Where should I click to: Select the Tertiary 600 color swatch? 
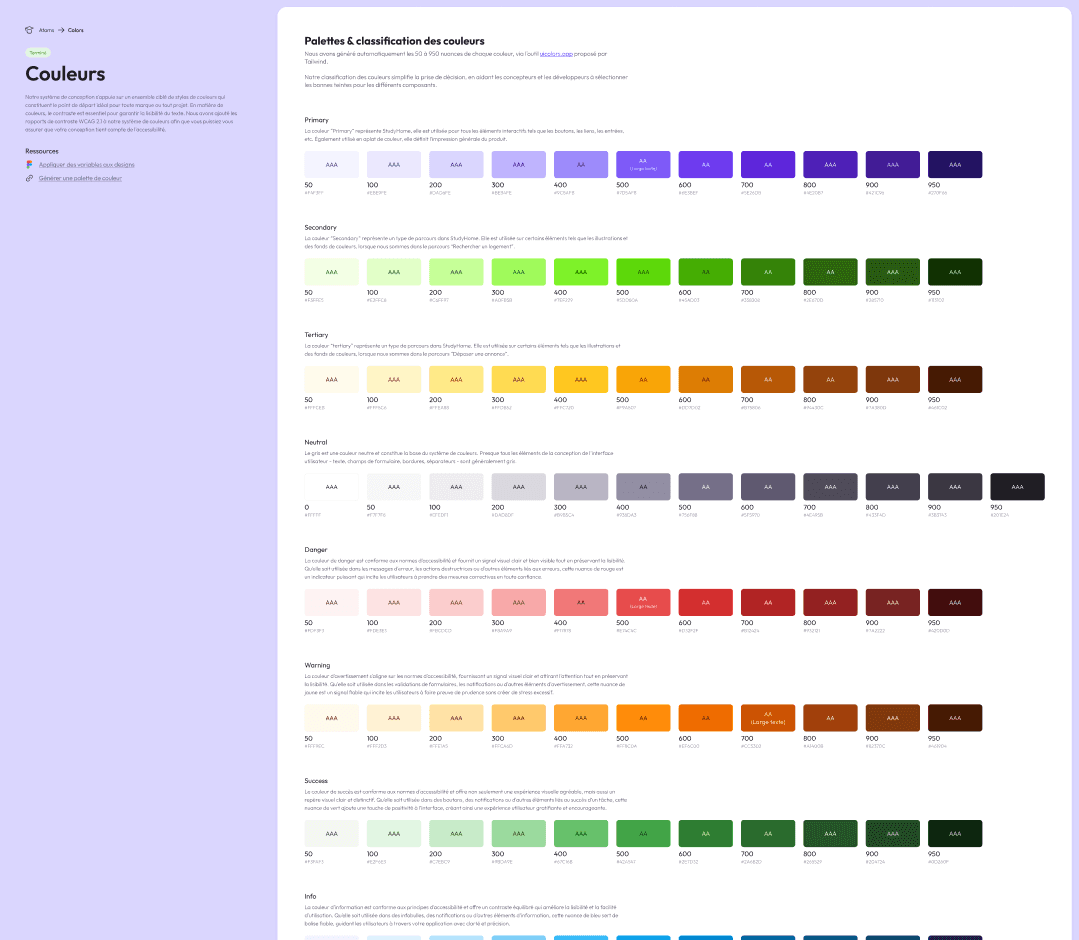click(705, 379)
